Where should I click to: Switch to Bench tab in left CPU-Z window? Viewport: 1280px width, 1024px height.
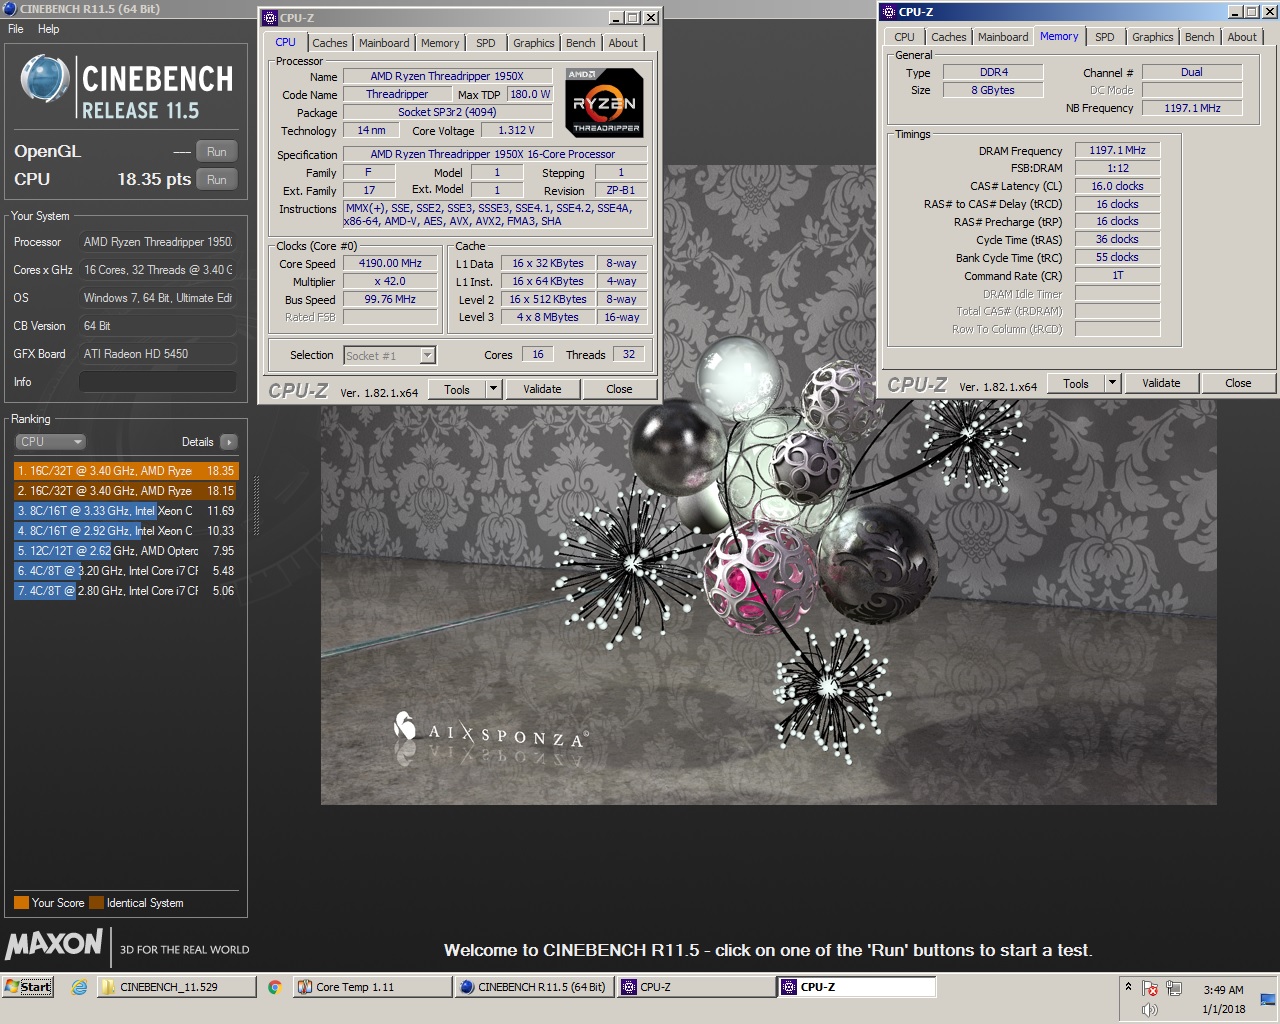pos(580,43)
